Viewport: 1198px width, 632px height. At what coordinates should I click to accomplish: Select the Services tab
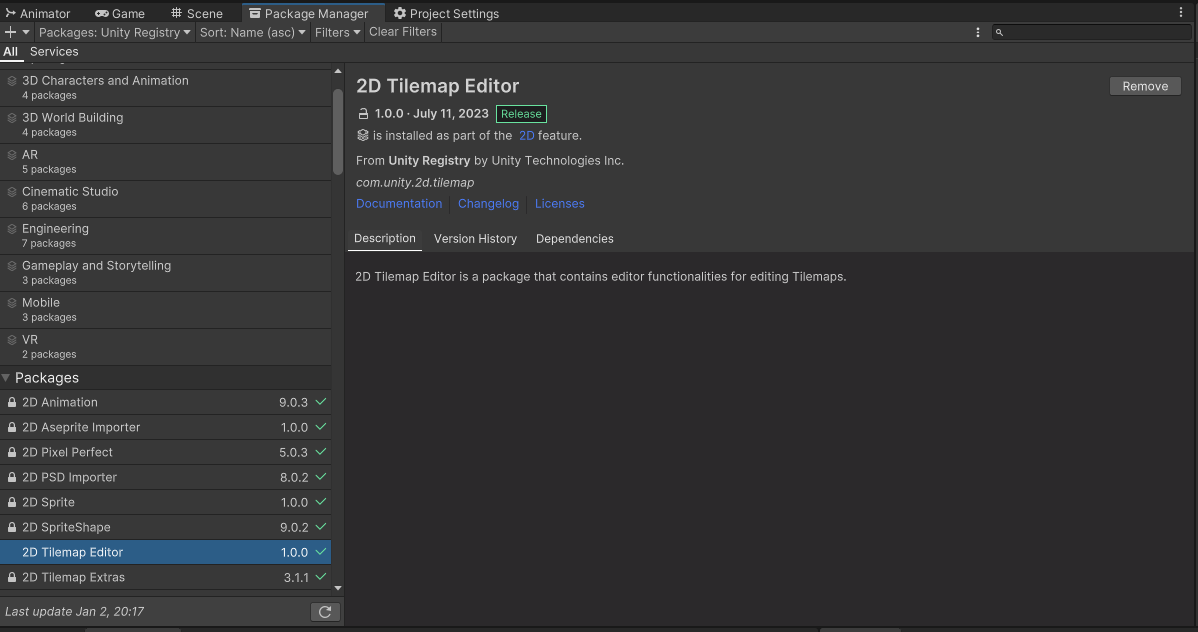click(54, 51)
